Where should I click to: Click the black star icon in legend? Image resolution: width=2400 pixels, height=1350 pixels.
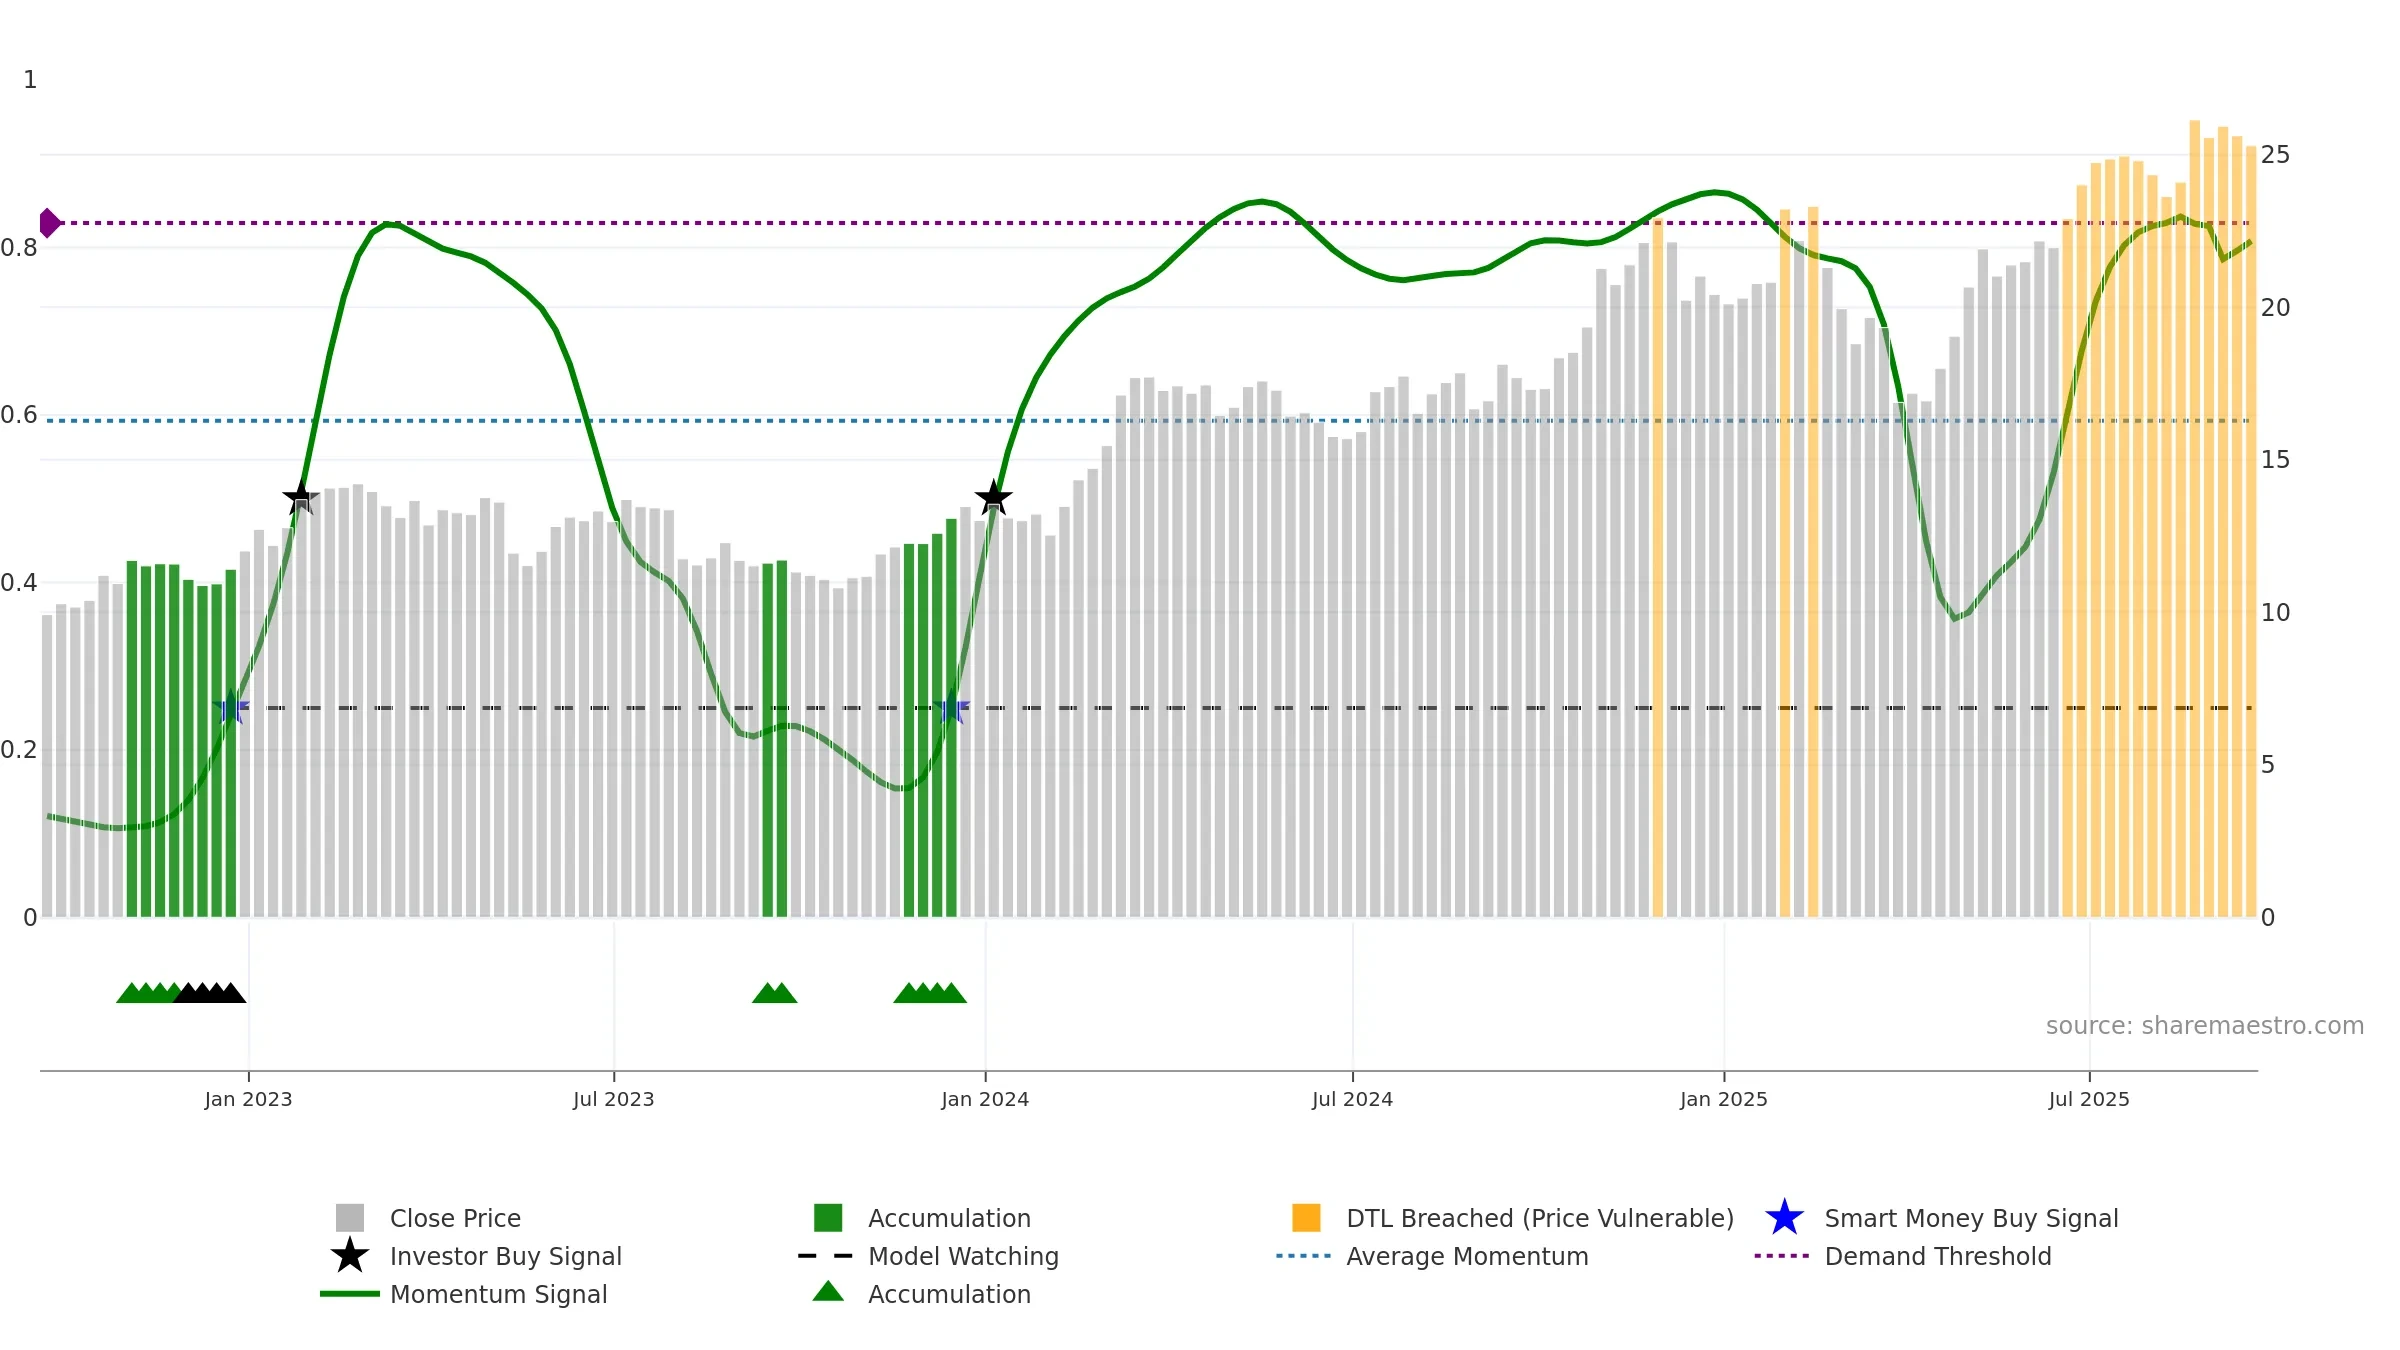tap(349, 1256)
